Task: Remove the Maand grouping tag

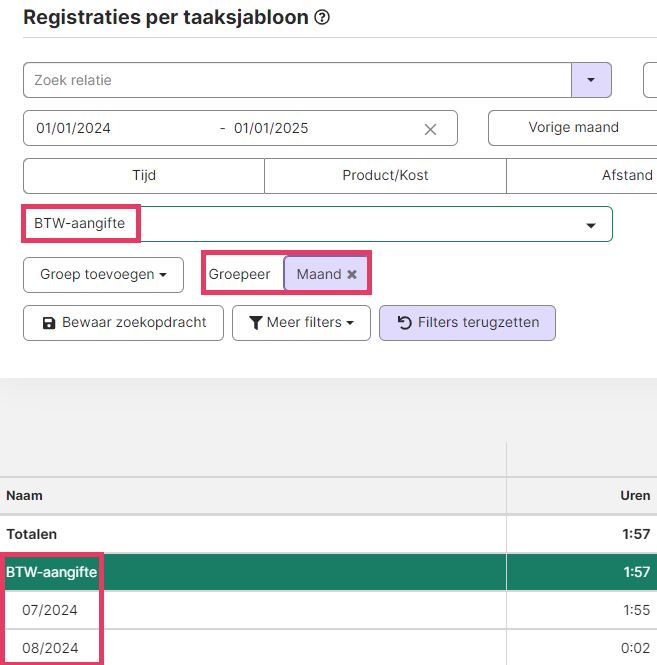Action: coord(352,274)
